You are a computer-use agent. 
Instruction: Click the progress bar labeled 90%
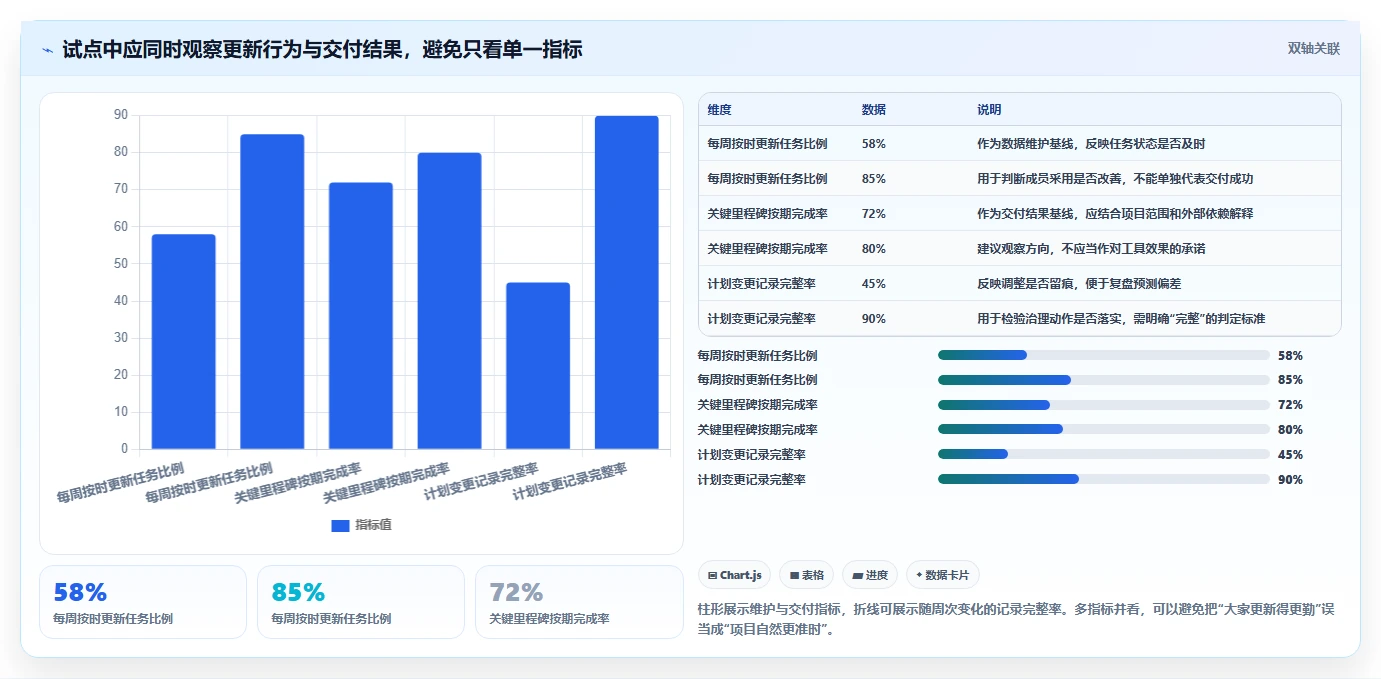[x=1104, y=480]
